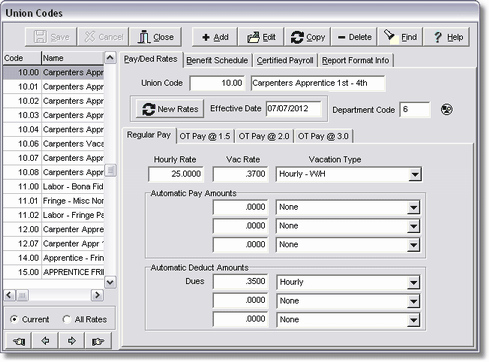Open Help for Union Codes

pyautogui.click(x=447, y=37)
